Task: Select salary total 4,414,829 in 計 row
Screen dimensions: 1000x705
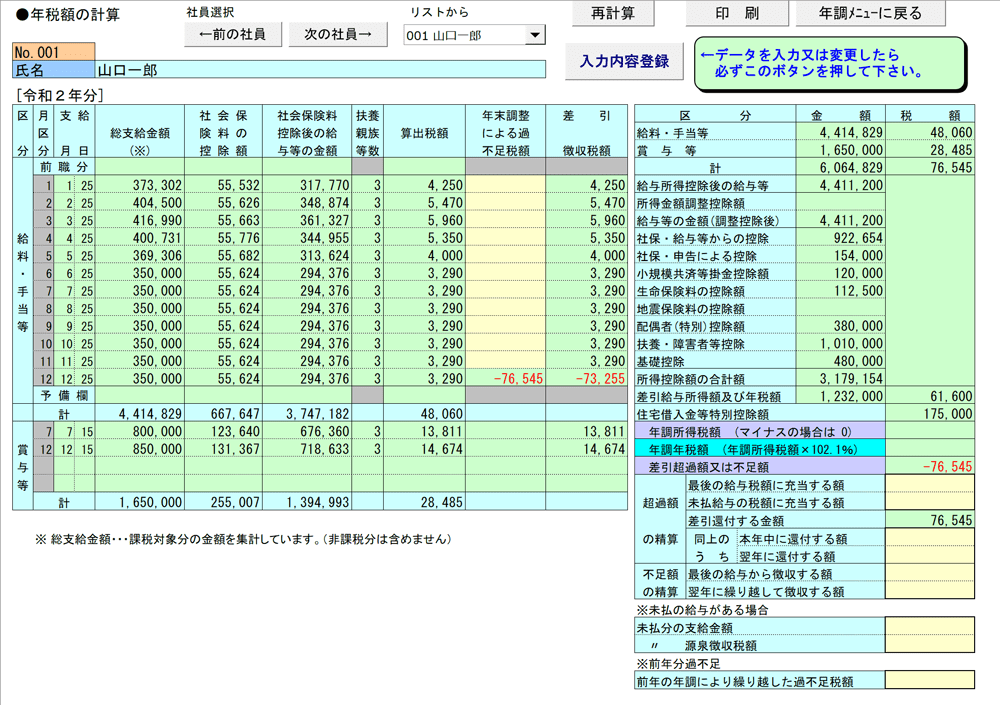Action: (x=140, y=413)
